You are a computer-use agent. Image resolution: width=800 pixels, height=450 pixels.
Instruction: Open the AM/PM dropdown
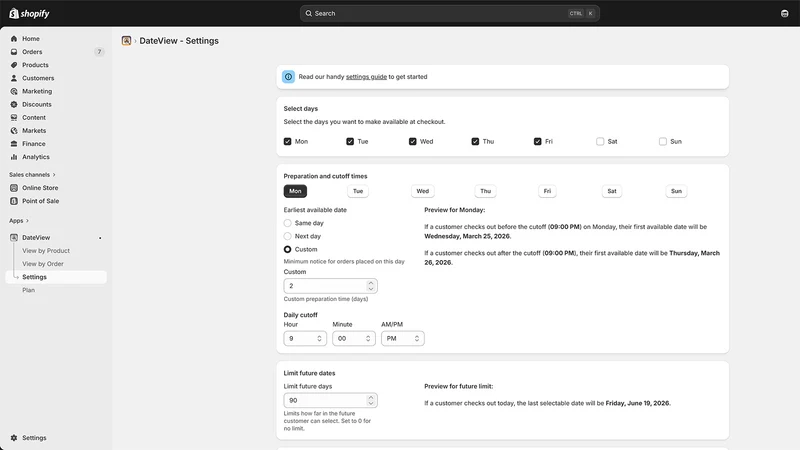click(403, 338)
